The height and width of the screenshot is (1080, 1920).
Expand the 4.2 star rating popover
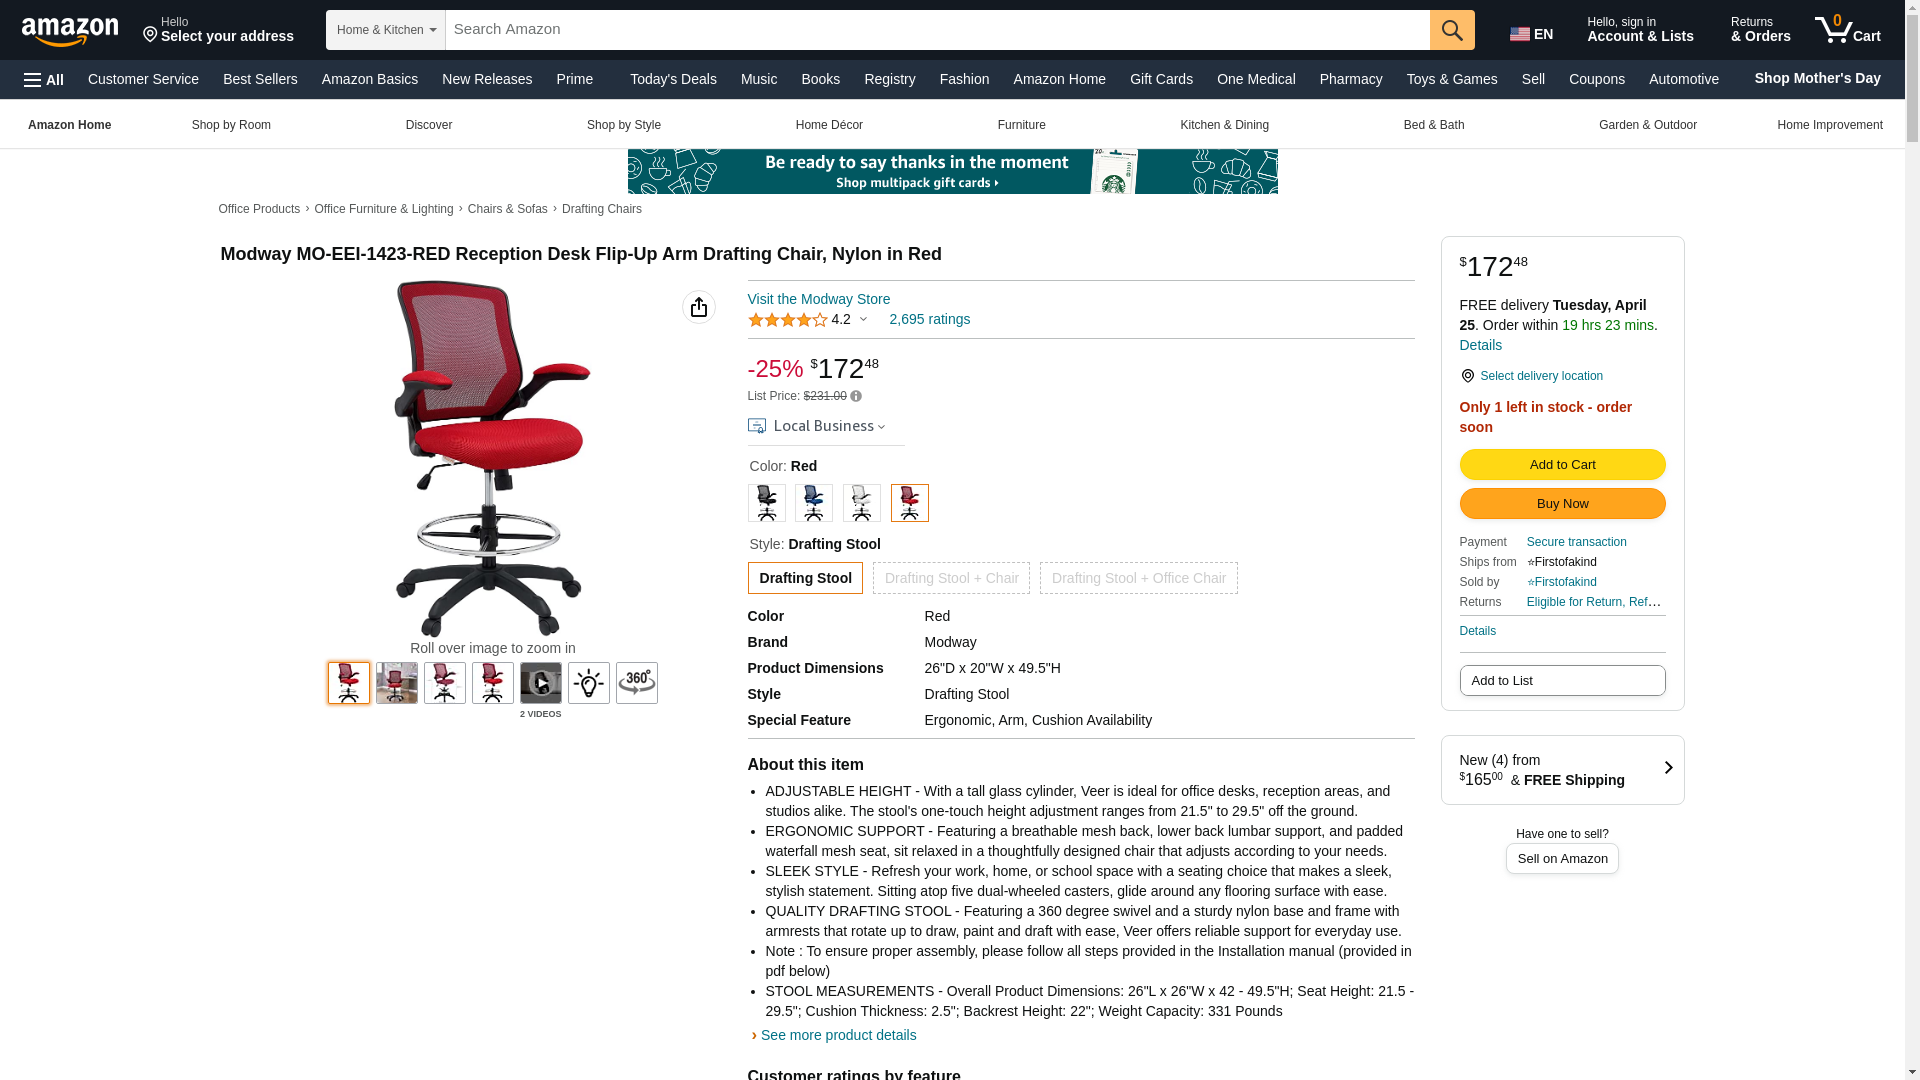click(x=808, y=320)
